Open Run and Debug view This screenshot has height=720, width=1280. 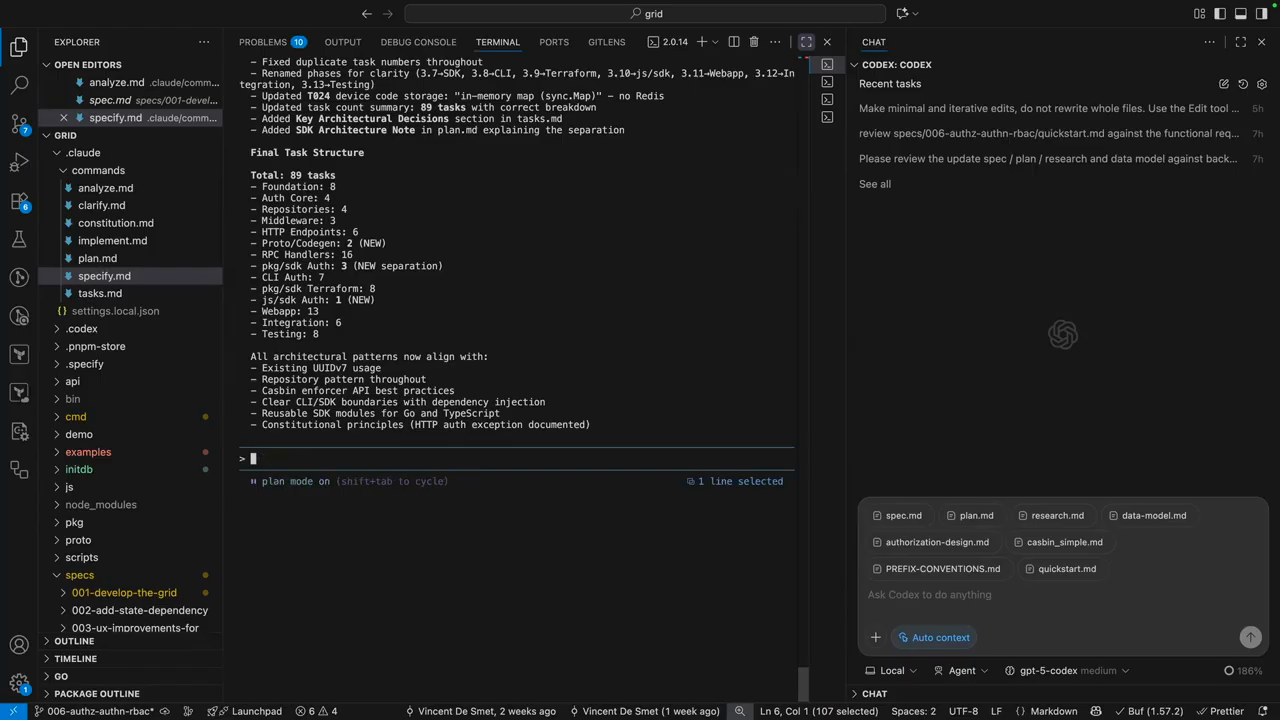19,163
